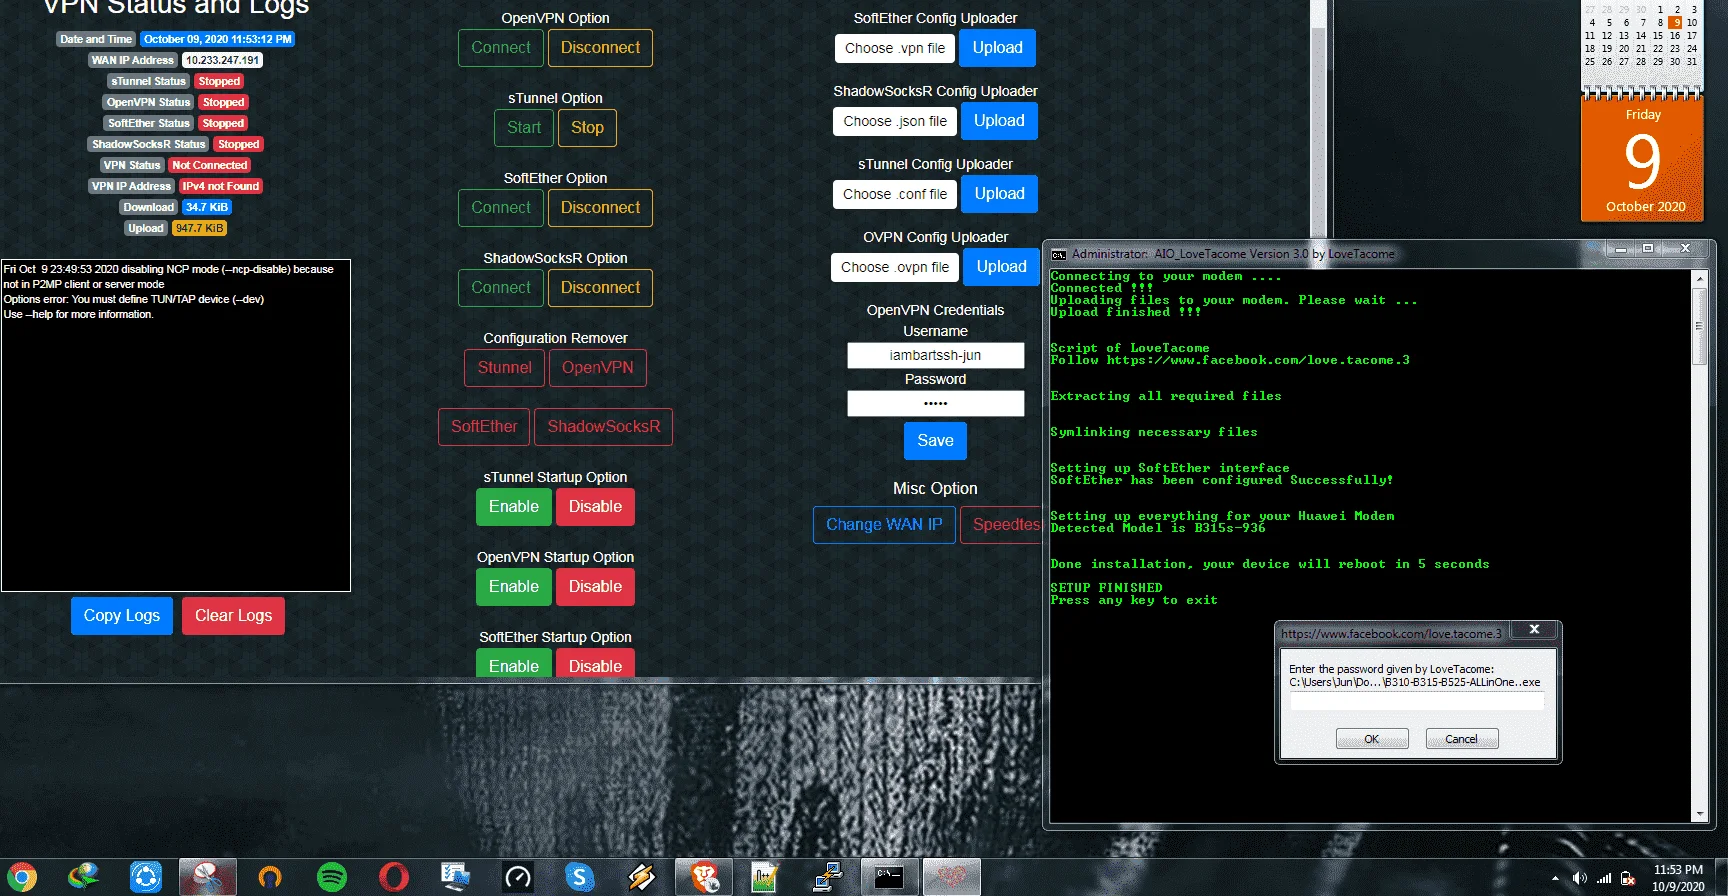Click the tray icon with red X
The width and height of the screenshot is (1728, 896).
tap(1628, 879)
